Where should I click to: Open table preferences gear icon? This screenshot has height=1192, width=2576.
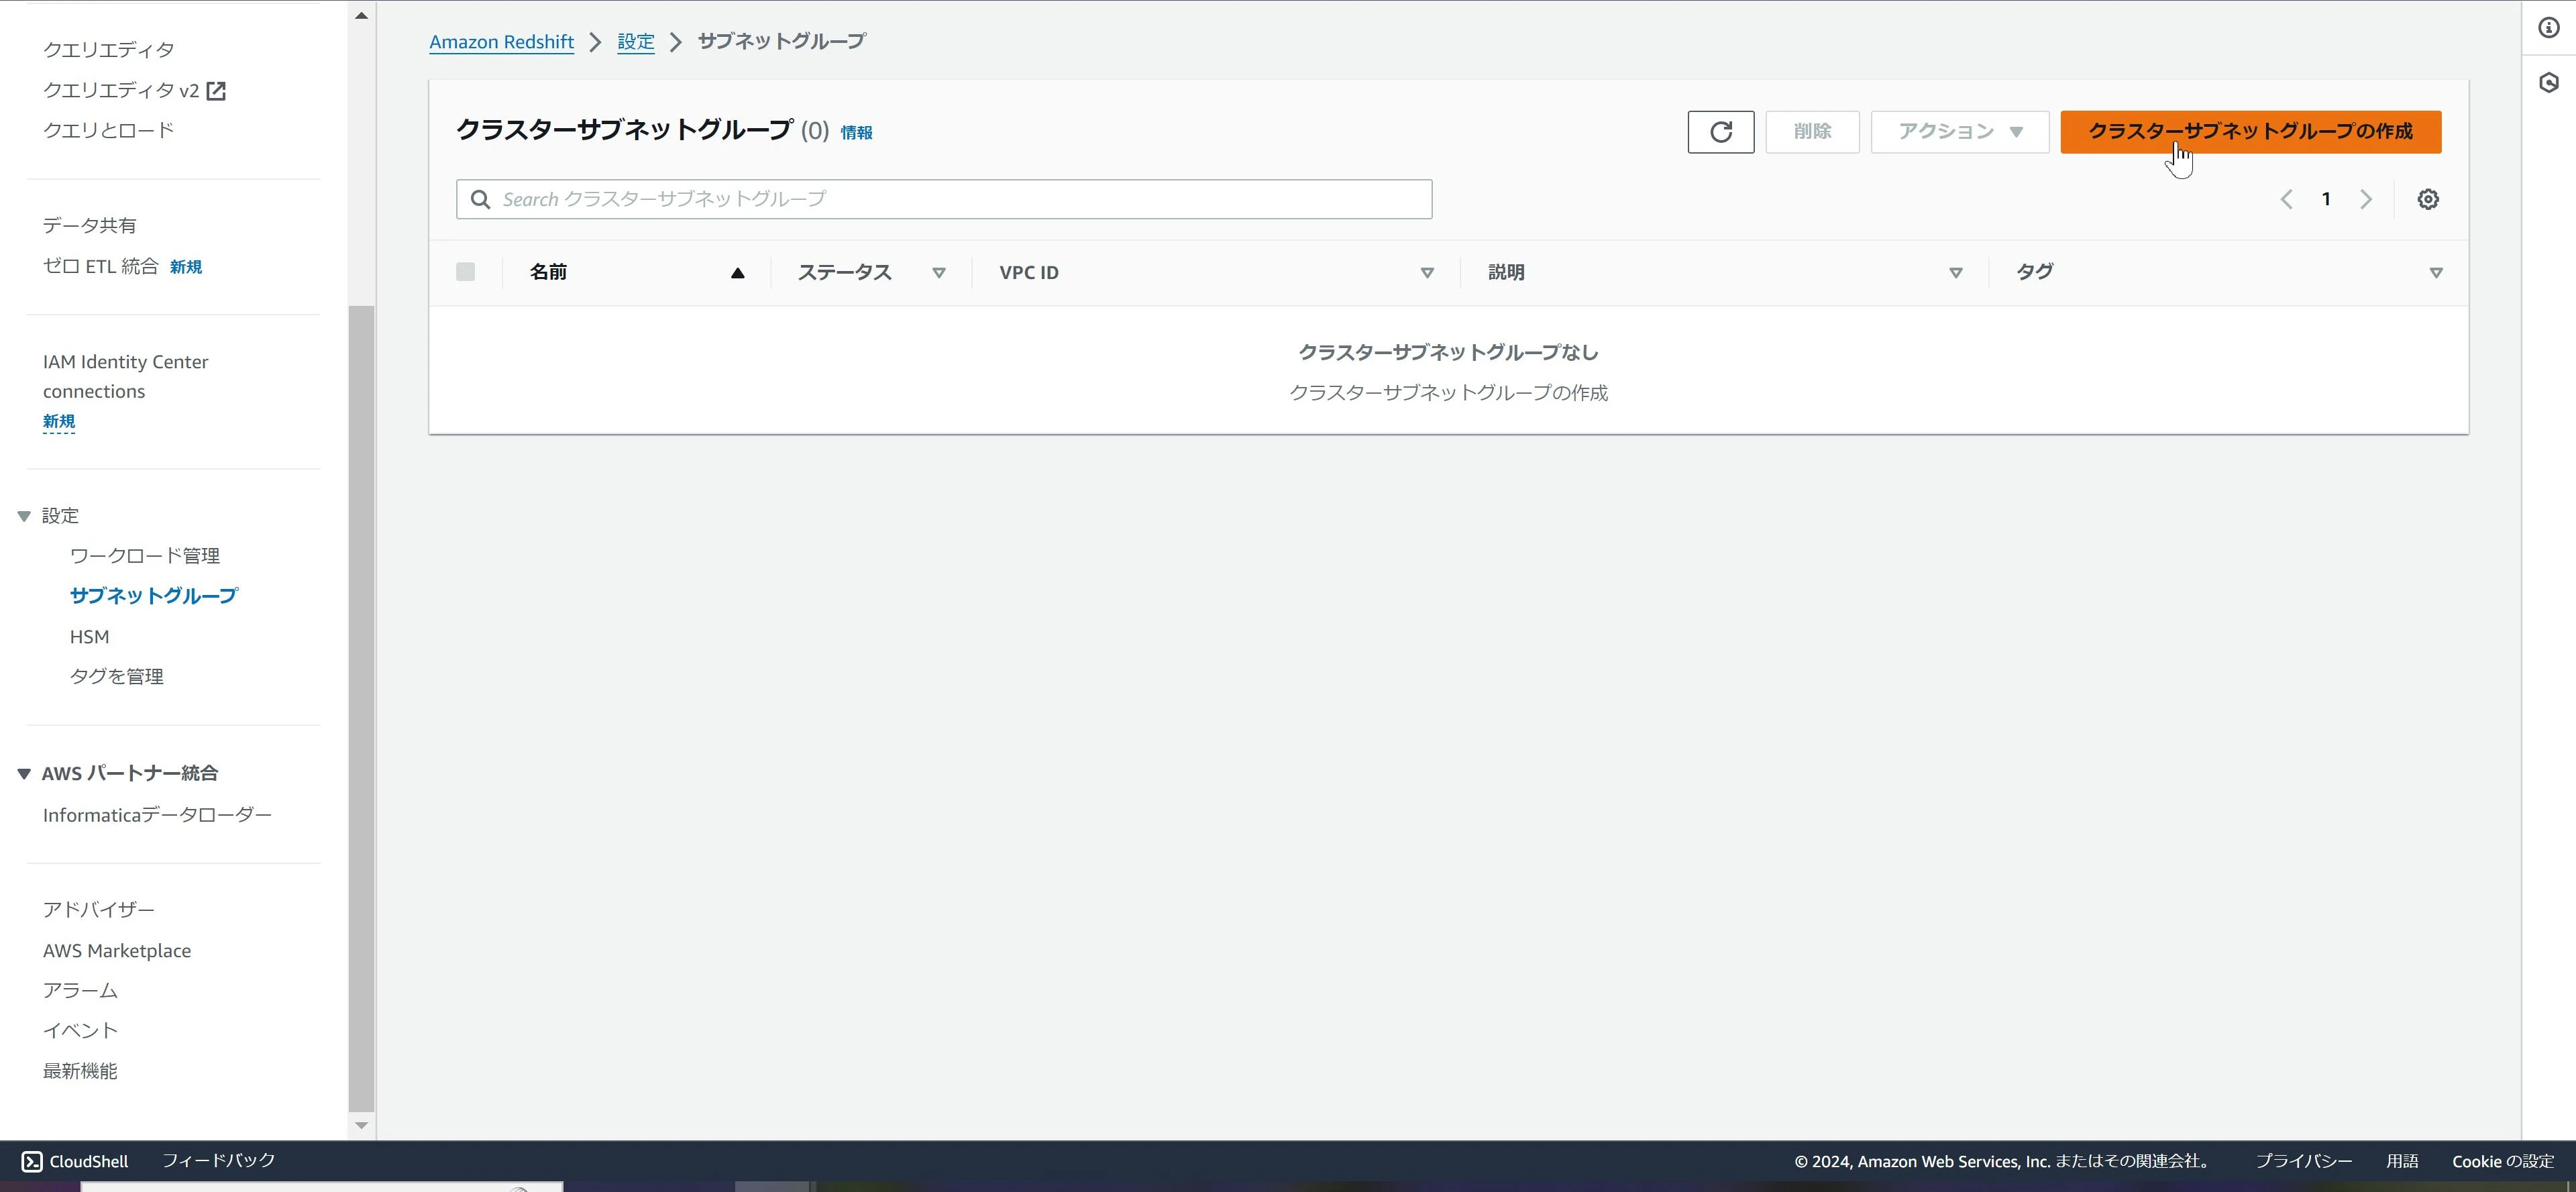pos(2427,199)
